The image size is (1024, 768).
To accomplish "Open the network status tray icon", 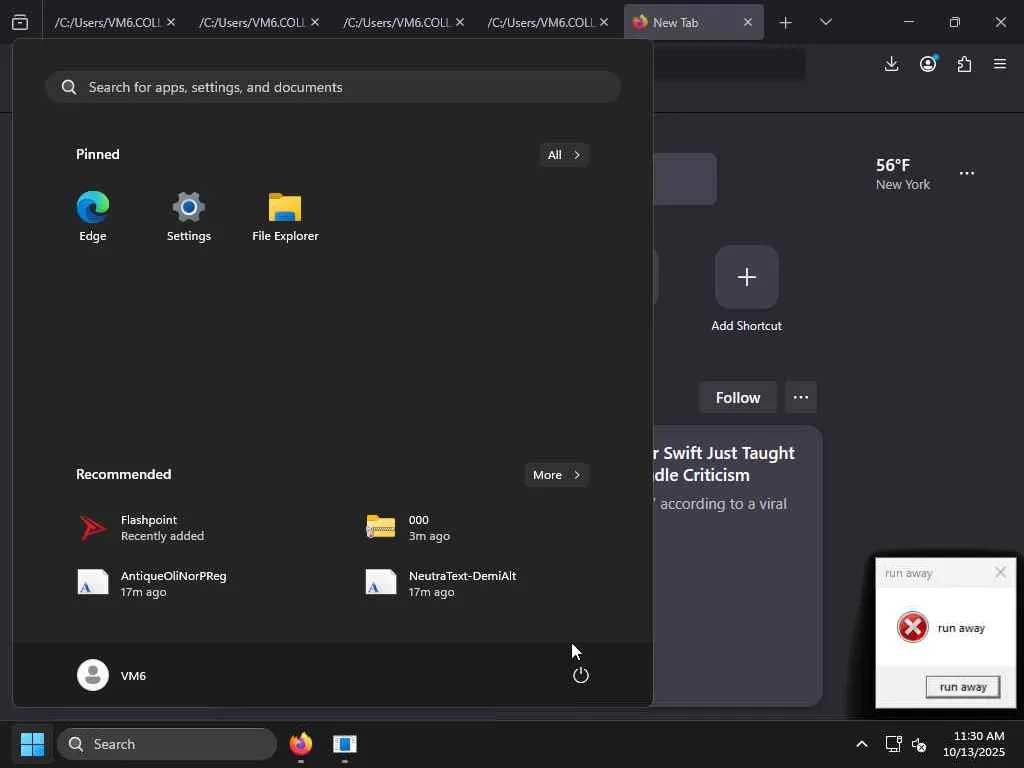I will click(x=893, y=744).
